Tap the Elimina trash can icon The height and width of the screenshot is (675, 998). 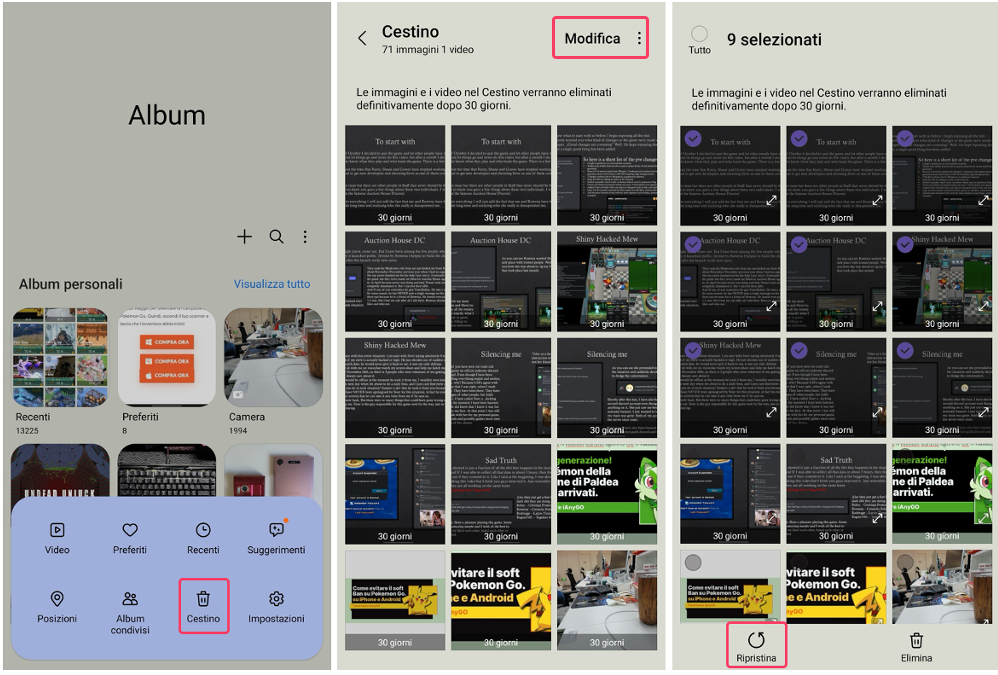click(916, 639)
